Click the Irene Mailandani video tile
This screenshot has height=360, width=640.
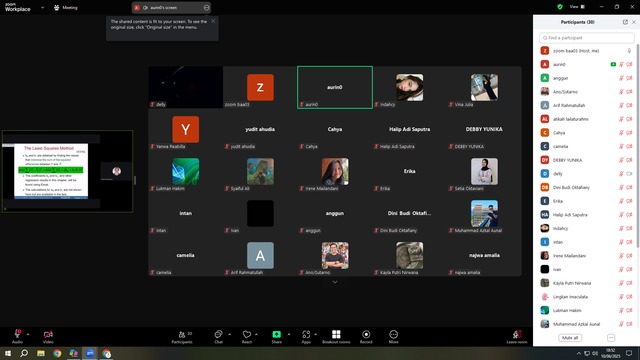click(x=335, y=171)
